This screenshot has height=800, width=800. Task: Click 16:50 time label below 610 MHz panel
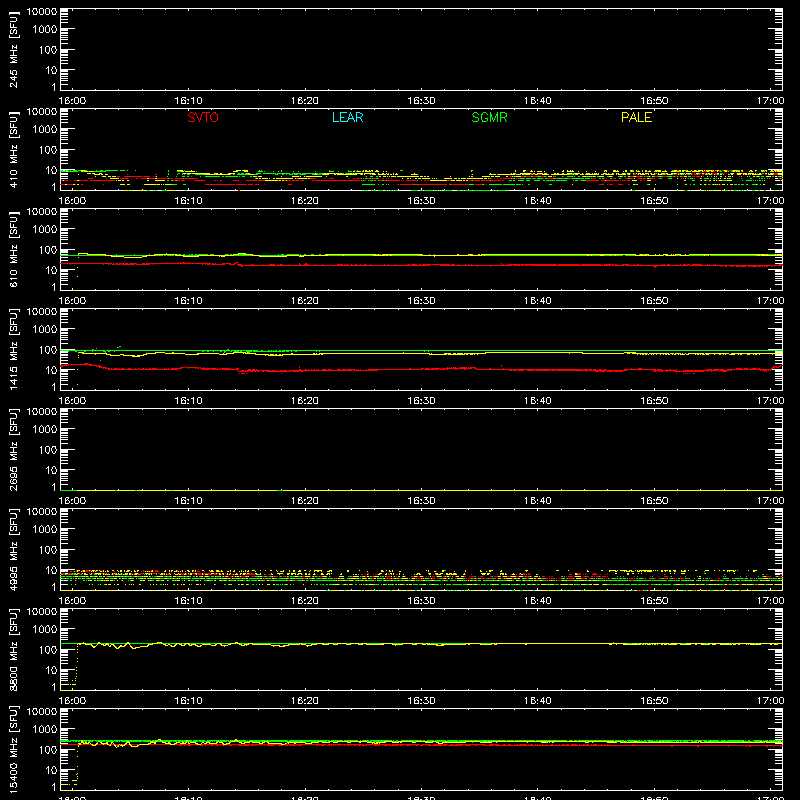coord(654,301)
